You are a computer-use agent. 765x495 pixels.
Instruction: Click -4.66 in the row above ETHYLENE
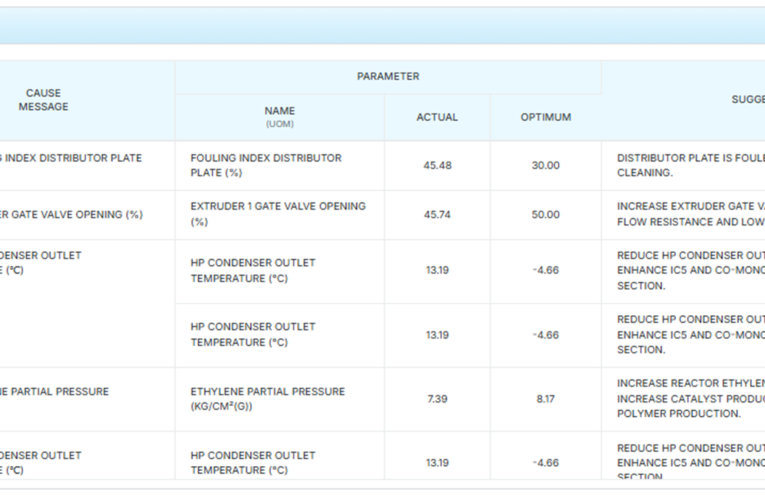pos(545,335)
